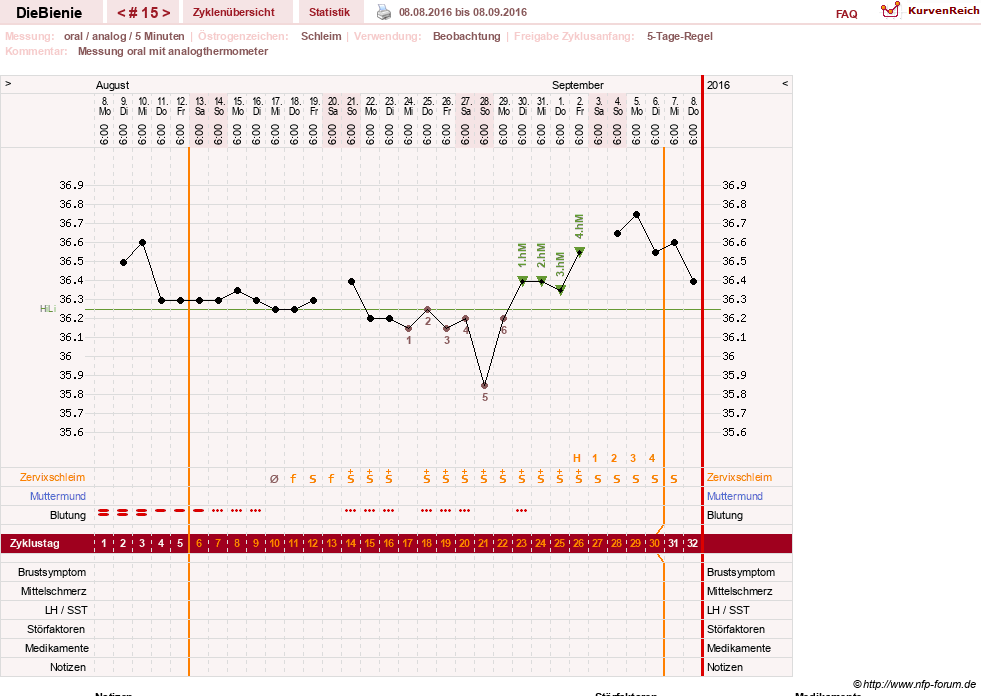981x696 pixels.
Task: Click the left expand arrow at chart top-left
Action: click(x=8, y=83)
